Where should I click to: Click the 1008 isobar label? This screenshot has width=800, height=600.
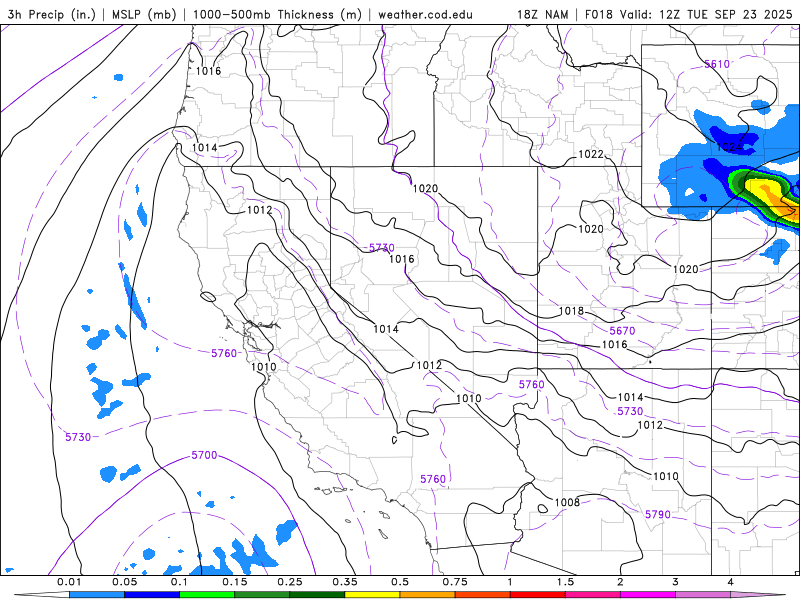(567, 503)
